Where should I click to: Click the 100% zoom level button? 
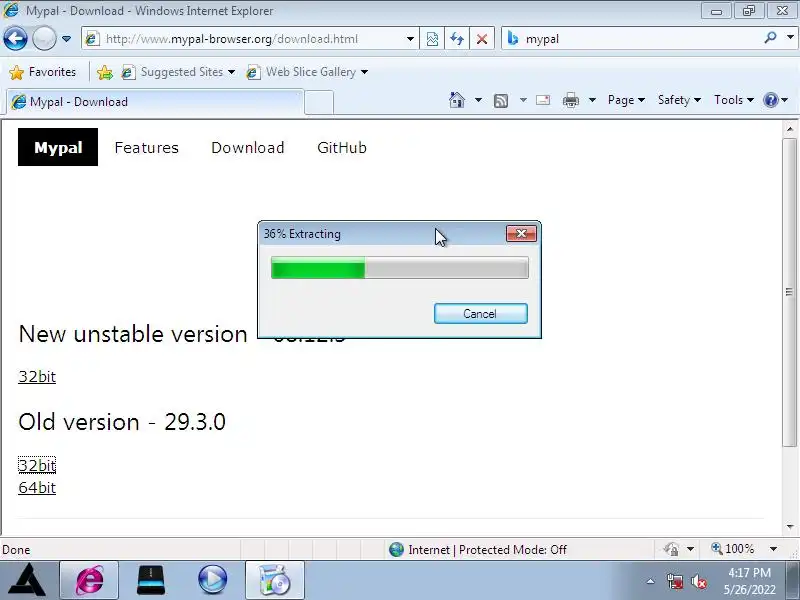coord(733,549)
